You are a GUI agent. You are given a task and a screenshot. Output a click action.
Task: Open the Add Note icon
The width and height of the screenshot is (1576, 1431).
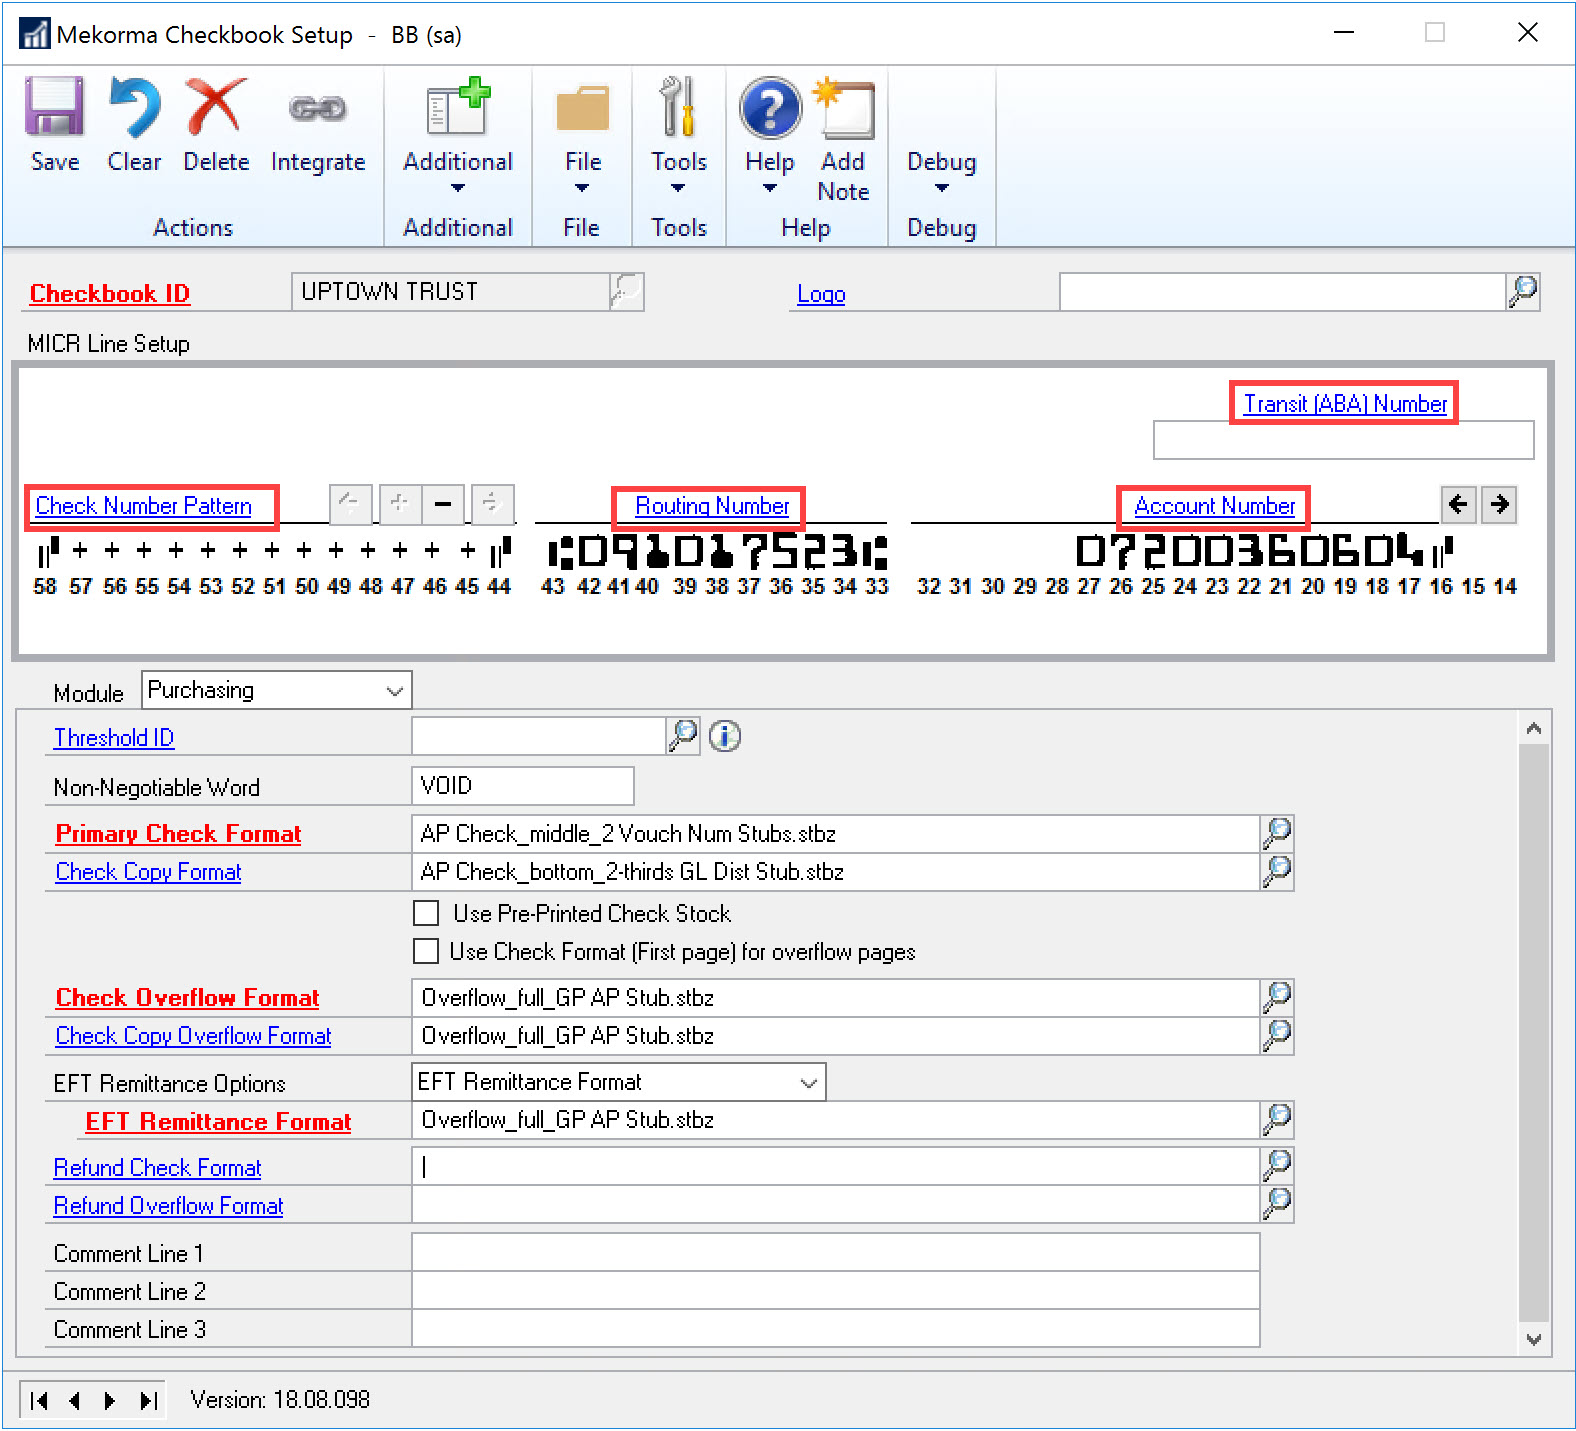pyautogui.click(x=844, y=109)
